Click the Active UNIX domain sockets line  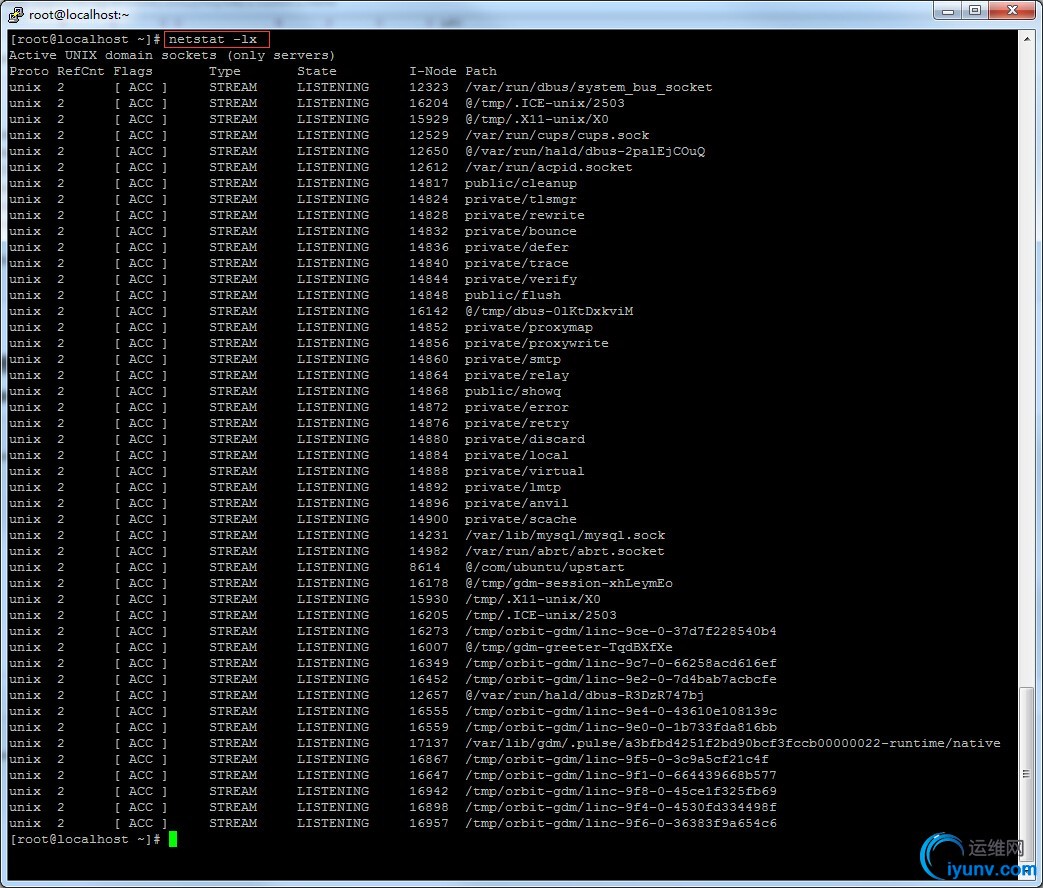[172, 55]
